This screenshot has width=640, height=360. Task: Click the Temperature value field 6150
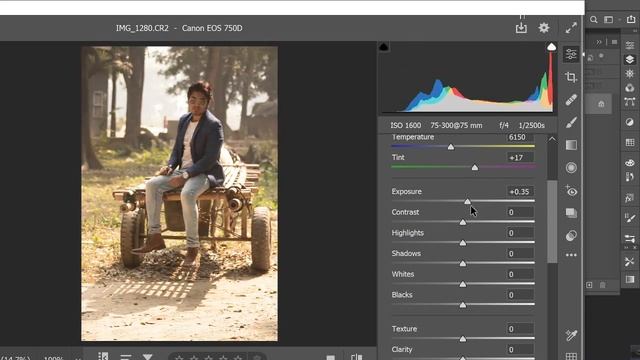click(520, 137)
